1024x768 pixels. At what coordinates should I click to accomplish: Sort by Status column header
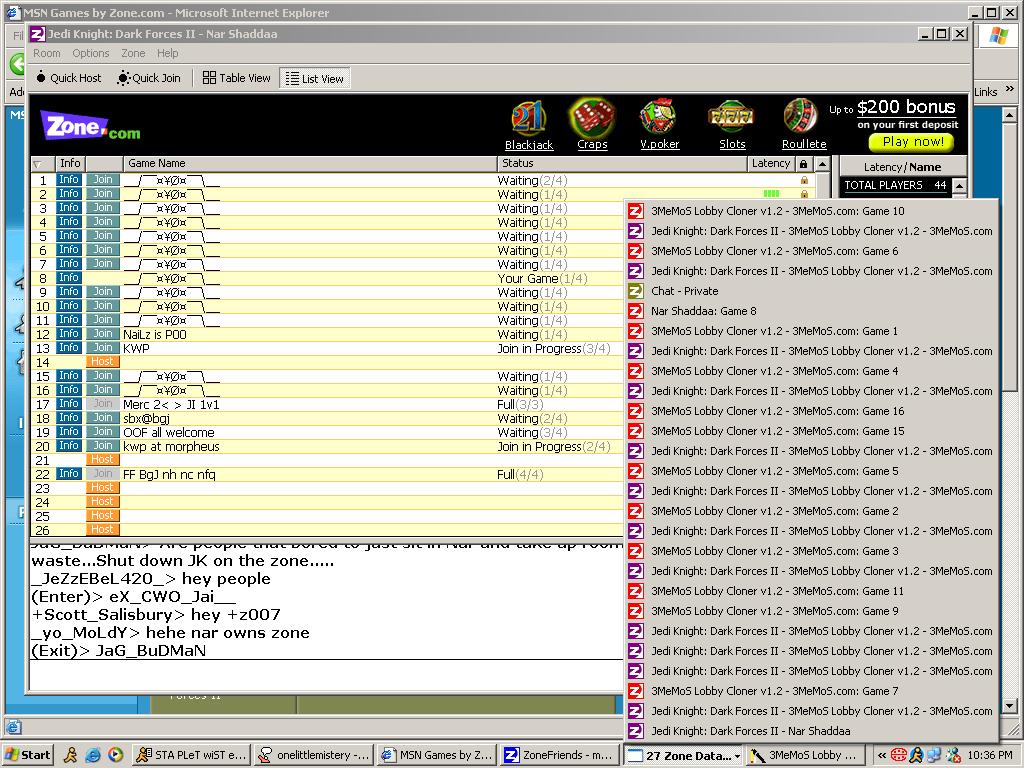point(622,163)
